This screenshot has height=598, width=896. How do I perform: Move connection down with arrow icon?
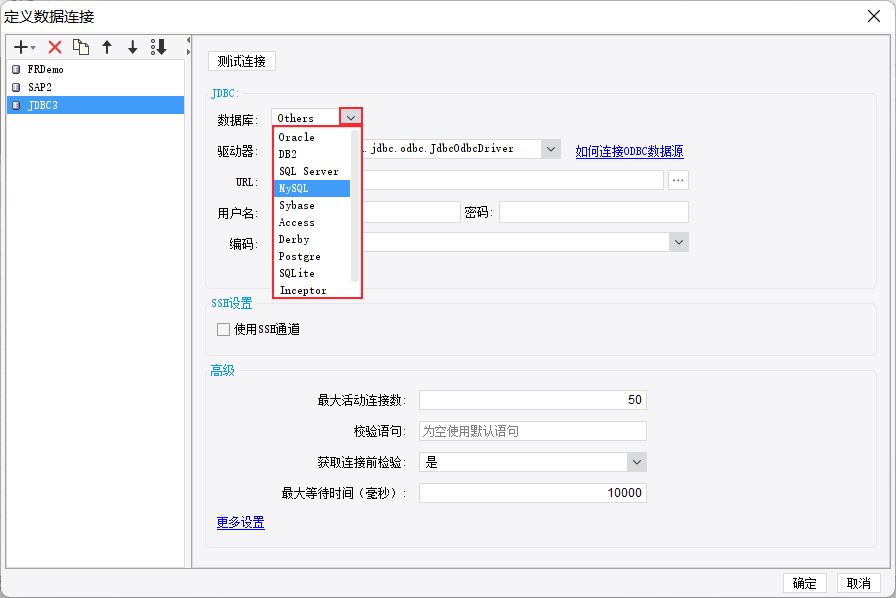coord(133,47)
